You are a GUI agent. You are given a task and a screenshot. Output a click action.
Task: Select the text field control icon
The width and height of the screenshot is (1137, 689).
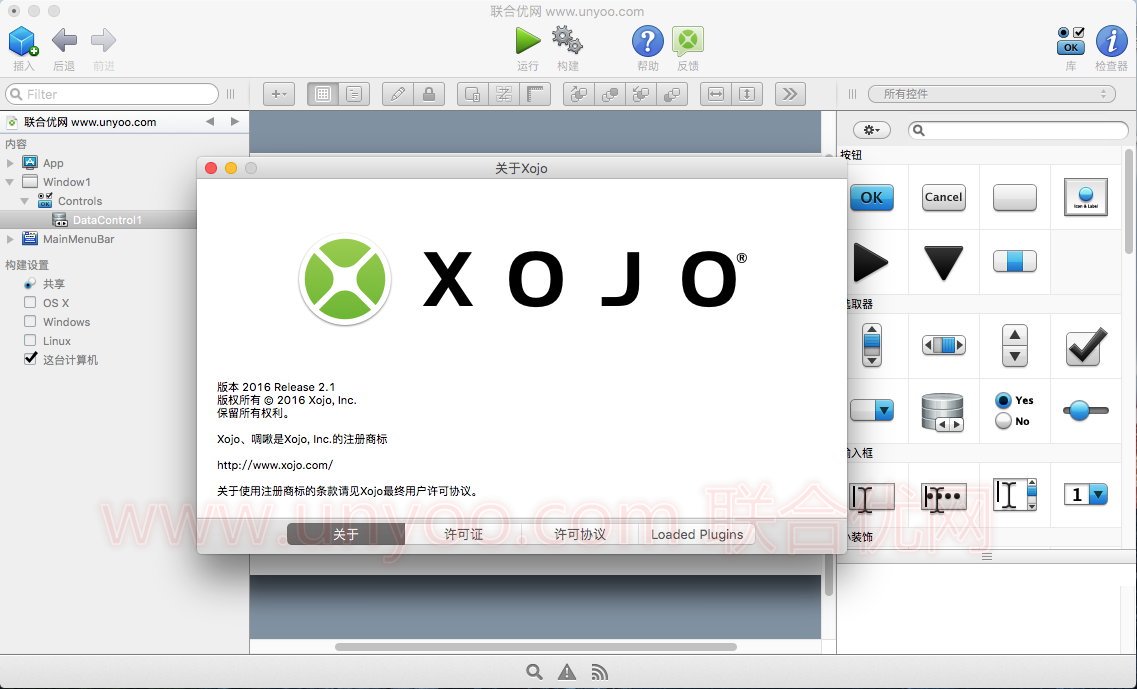click(872, 497)
